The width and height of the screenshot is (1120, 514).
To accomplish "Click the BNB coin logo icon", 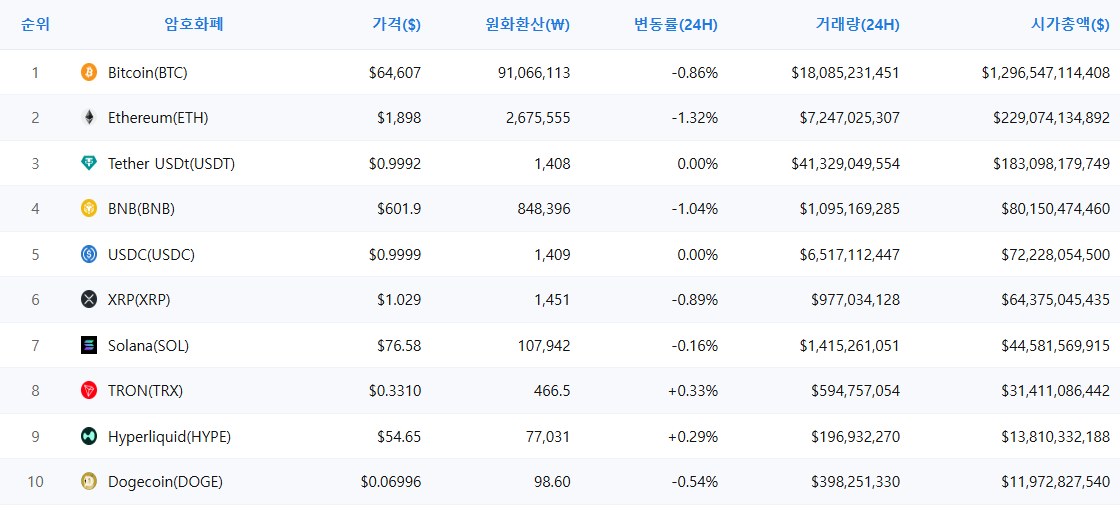I will pyautogui.click(x=89, y=208).
